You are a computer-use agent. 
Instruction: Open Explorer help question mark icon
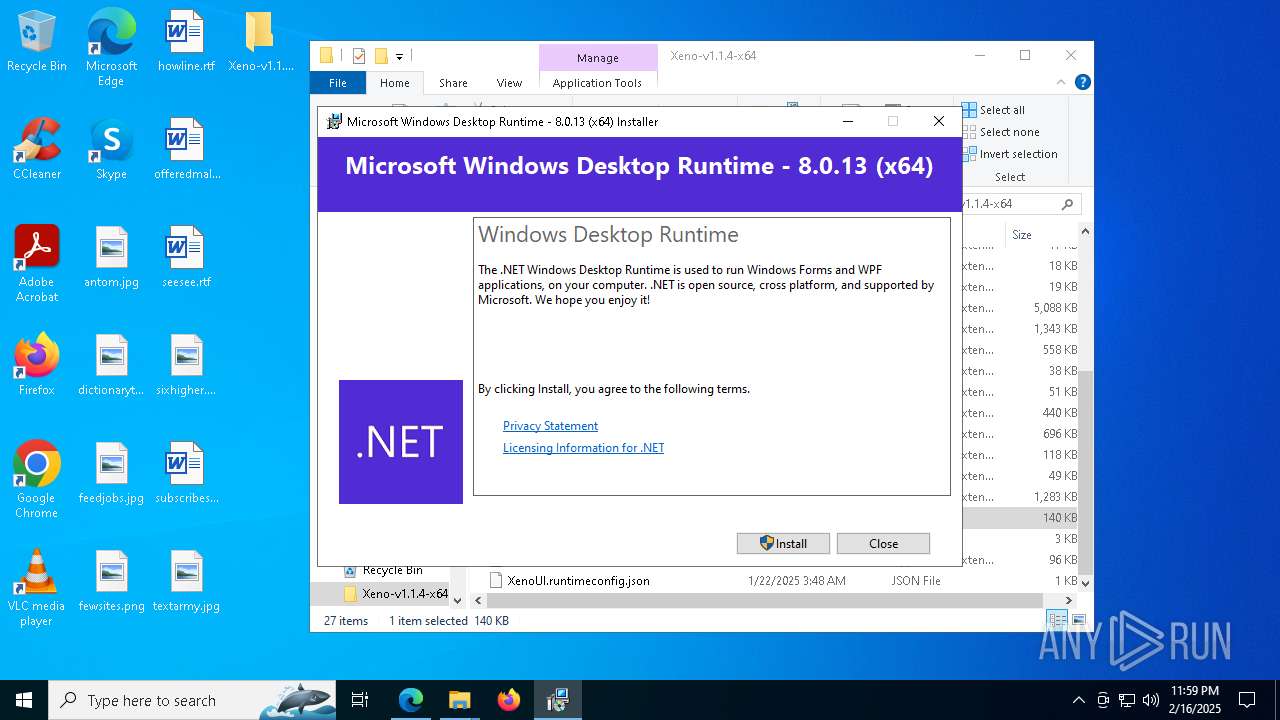click(1082, 83)
